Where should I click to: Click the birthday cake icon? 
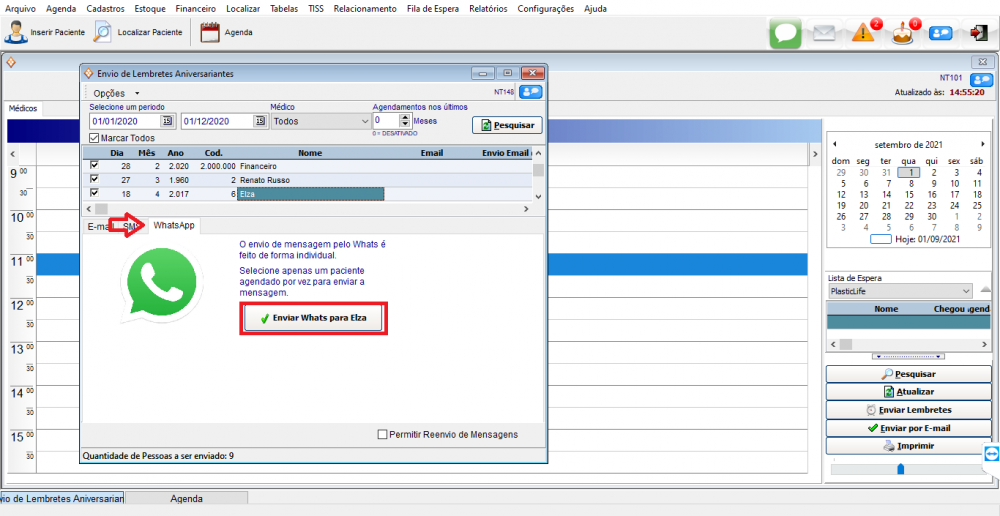[x=903, y=32]
